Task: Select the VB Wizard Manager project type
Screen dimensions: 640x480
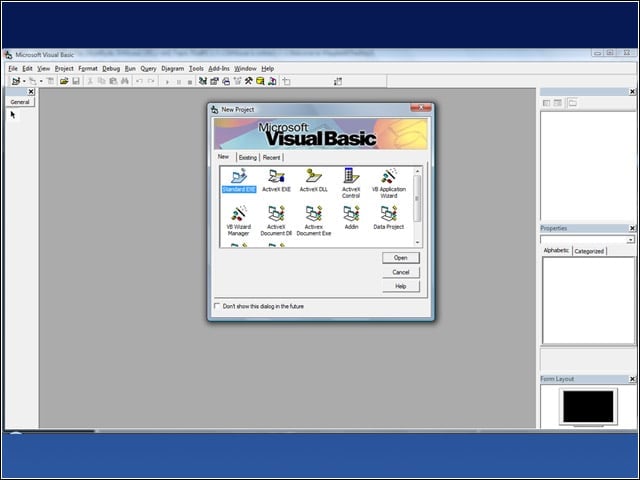Action: tap(238, 221)
